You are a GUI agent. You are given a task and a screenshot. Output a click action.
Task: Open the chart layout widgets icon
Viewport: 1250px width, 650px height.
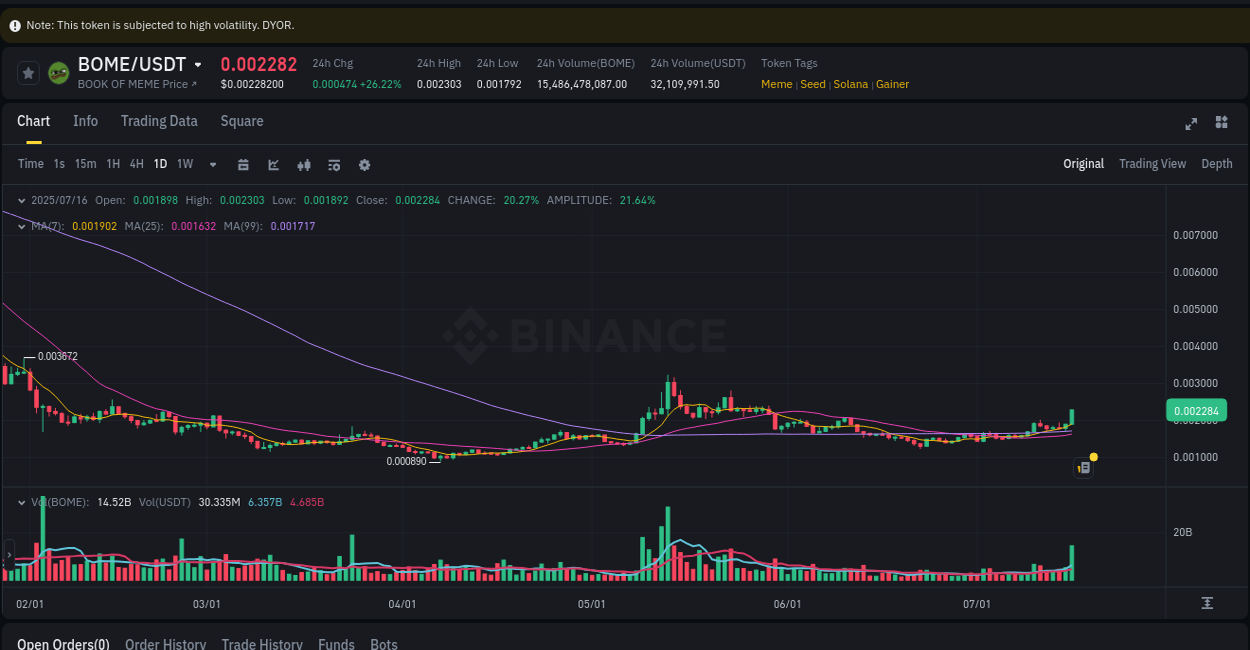[x=1221, y=123]
